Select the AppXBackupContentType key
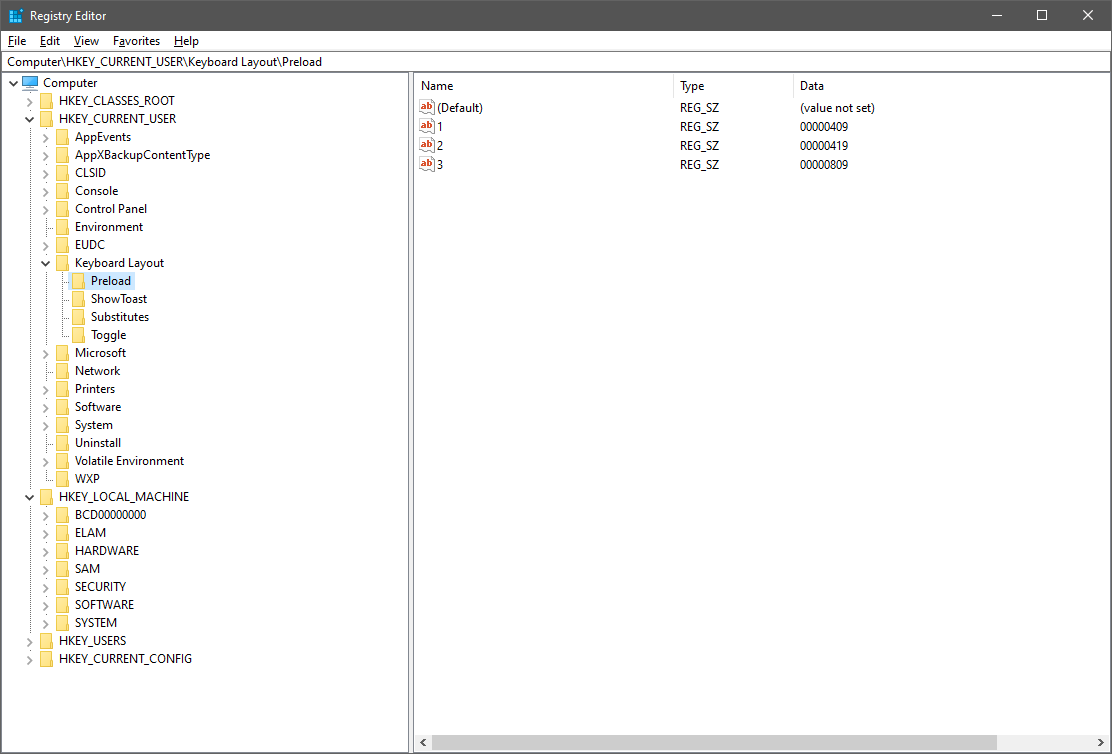Screen dimensions: 1112x754 click(x=143, y=155)
